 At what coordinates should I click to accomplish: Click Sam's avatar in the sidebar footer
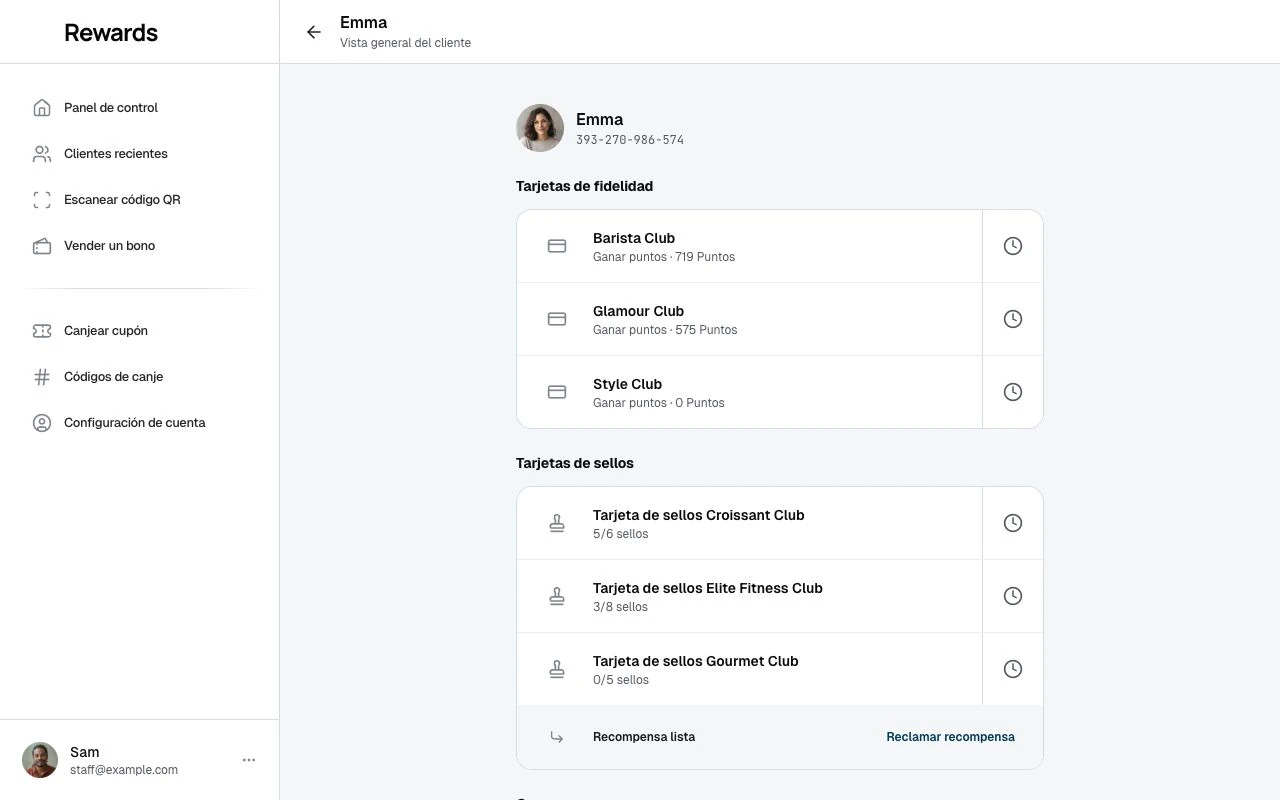click(40, 760)
